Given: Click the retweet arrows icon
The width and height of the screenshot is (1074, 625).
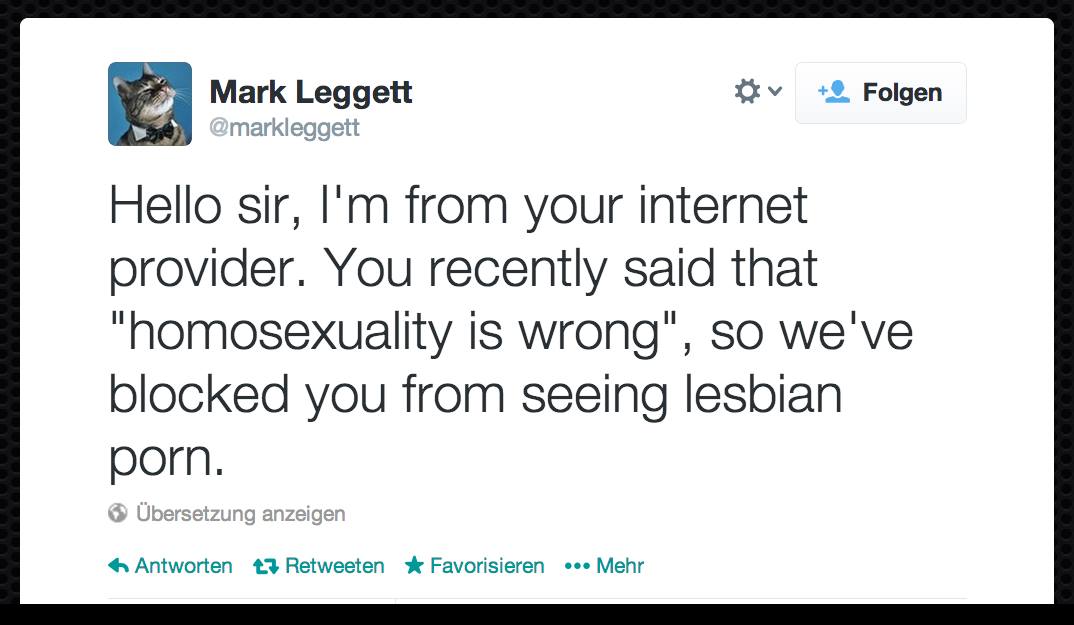Looking at the screenshot, I should 265,566.
